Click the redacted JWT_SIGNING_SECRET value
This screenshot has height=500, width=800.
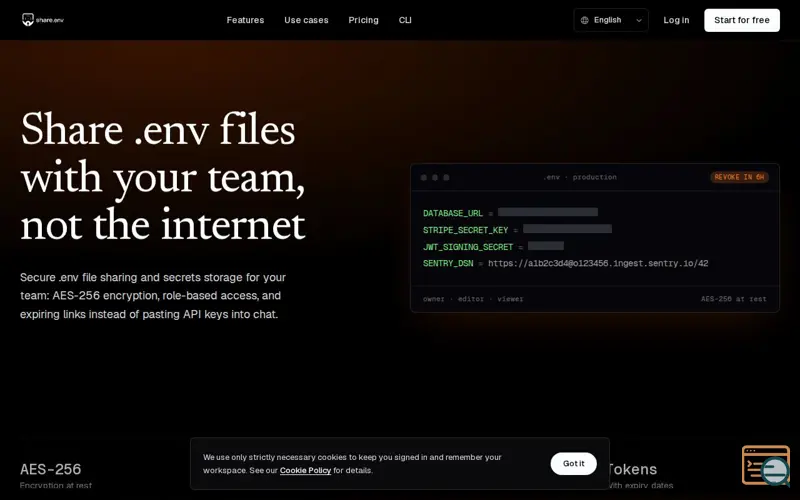click(546, 245)
